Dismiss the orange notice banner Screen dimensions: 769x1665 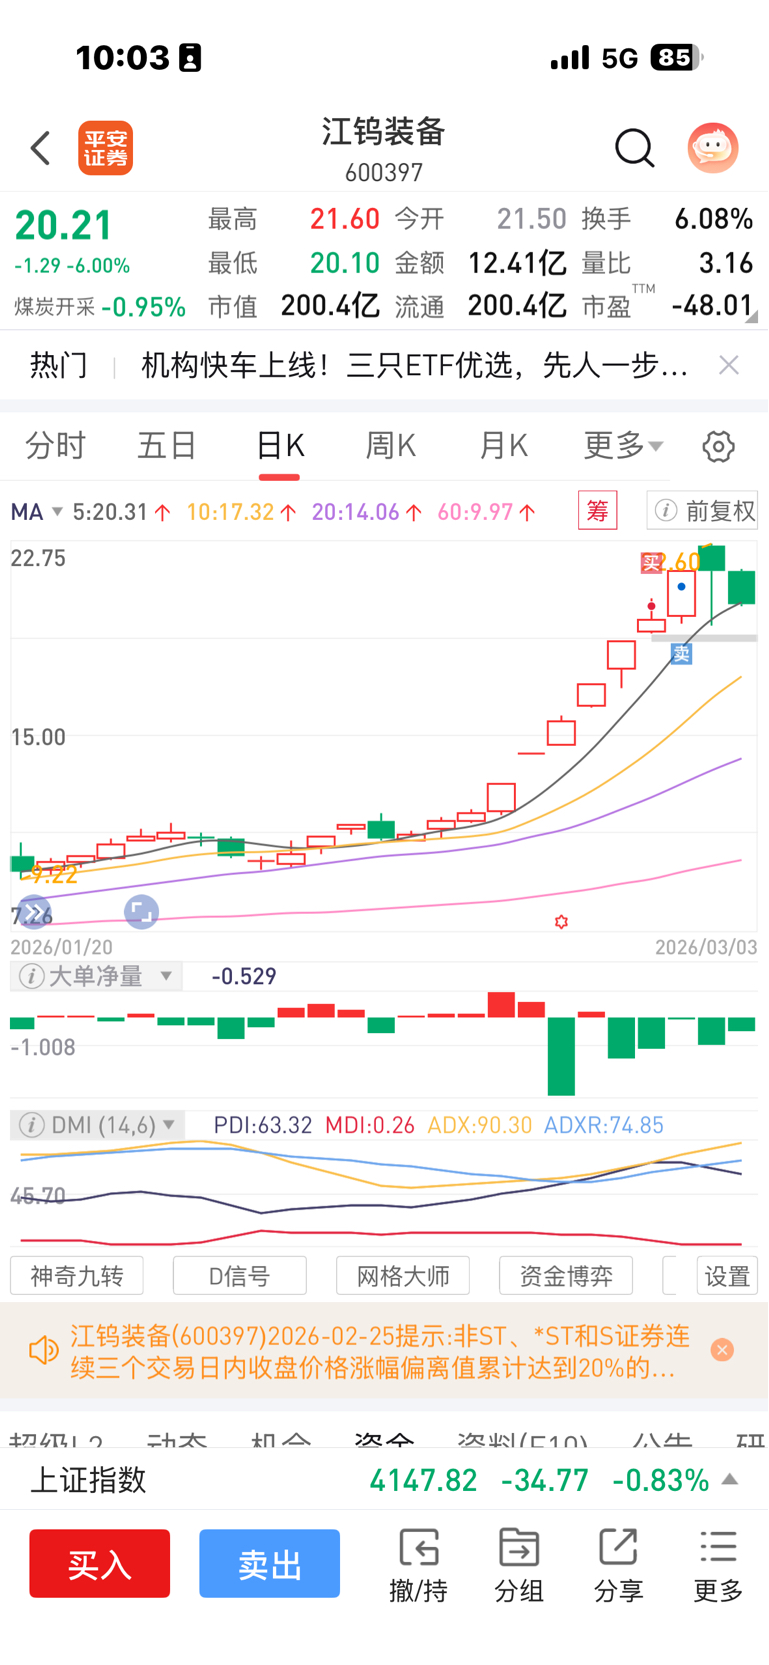(x=722, y=1350)
